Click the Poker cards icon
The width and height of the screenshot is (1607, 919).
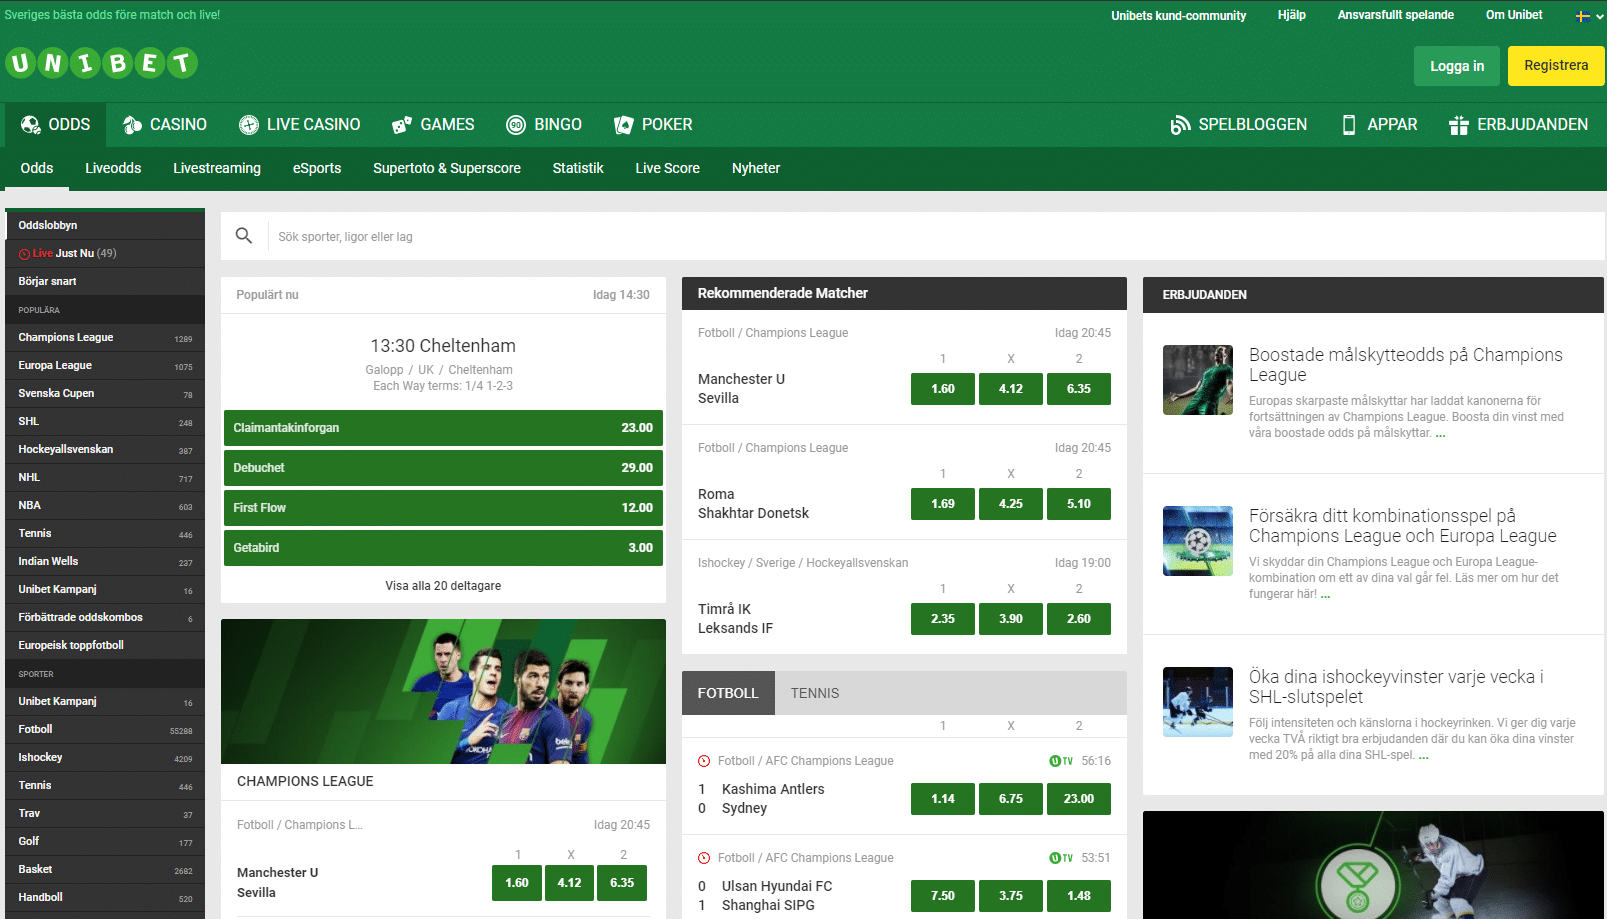624,125
